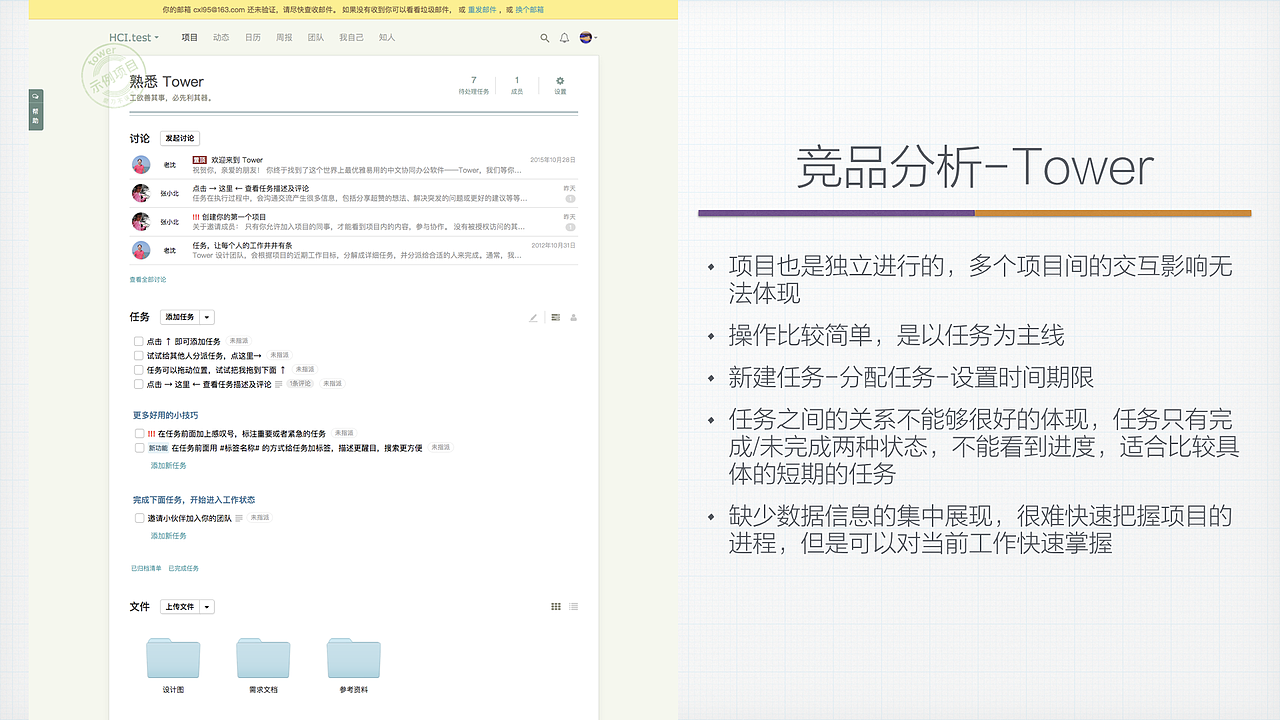Open 完成下面任务，开始进入工作状态 list title
The image size is (1280, 720).
point(194,499)
